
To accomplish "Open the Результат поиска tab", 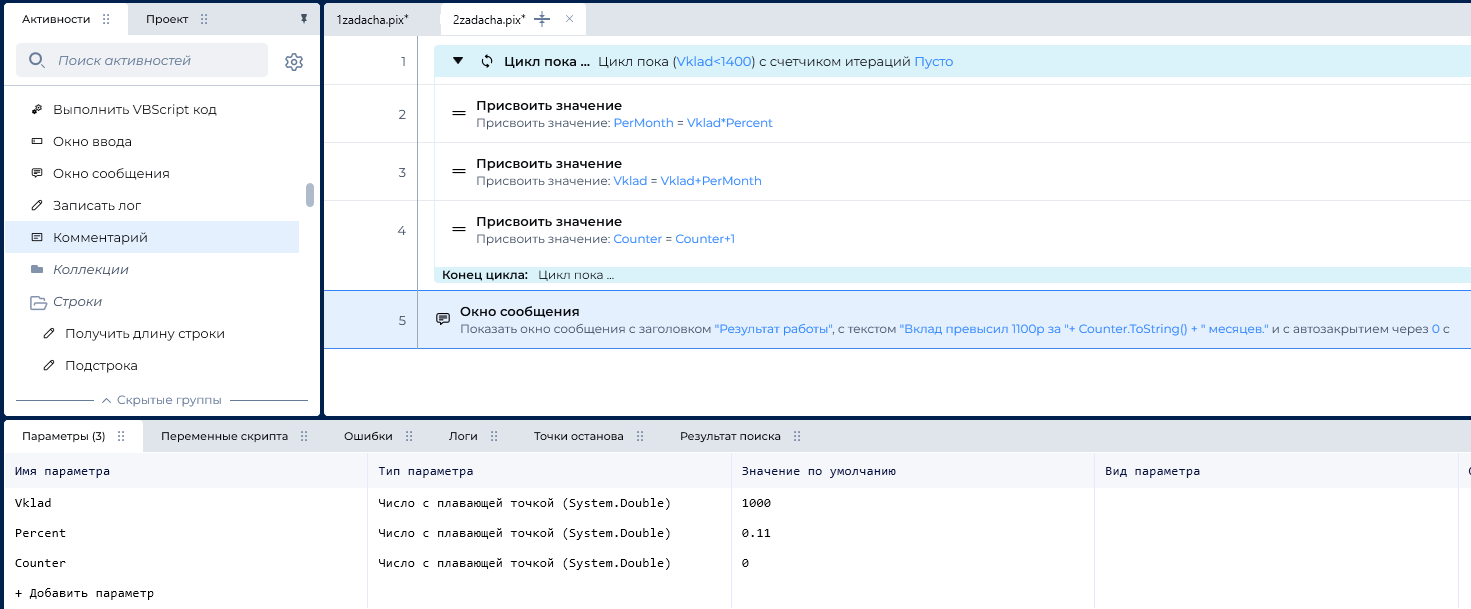I will tap(730, 436).
